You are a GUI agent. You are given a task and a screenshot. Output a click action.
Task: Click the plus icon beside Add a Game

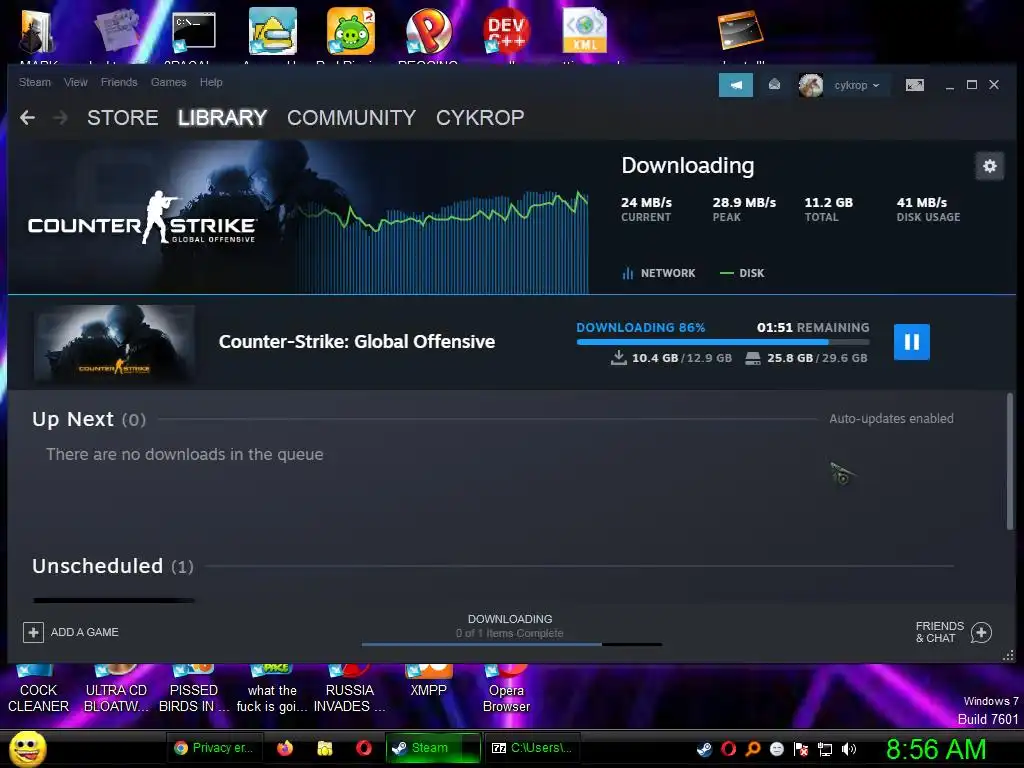coord(33,632)
